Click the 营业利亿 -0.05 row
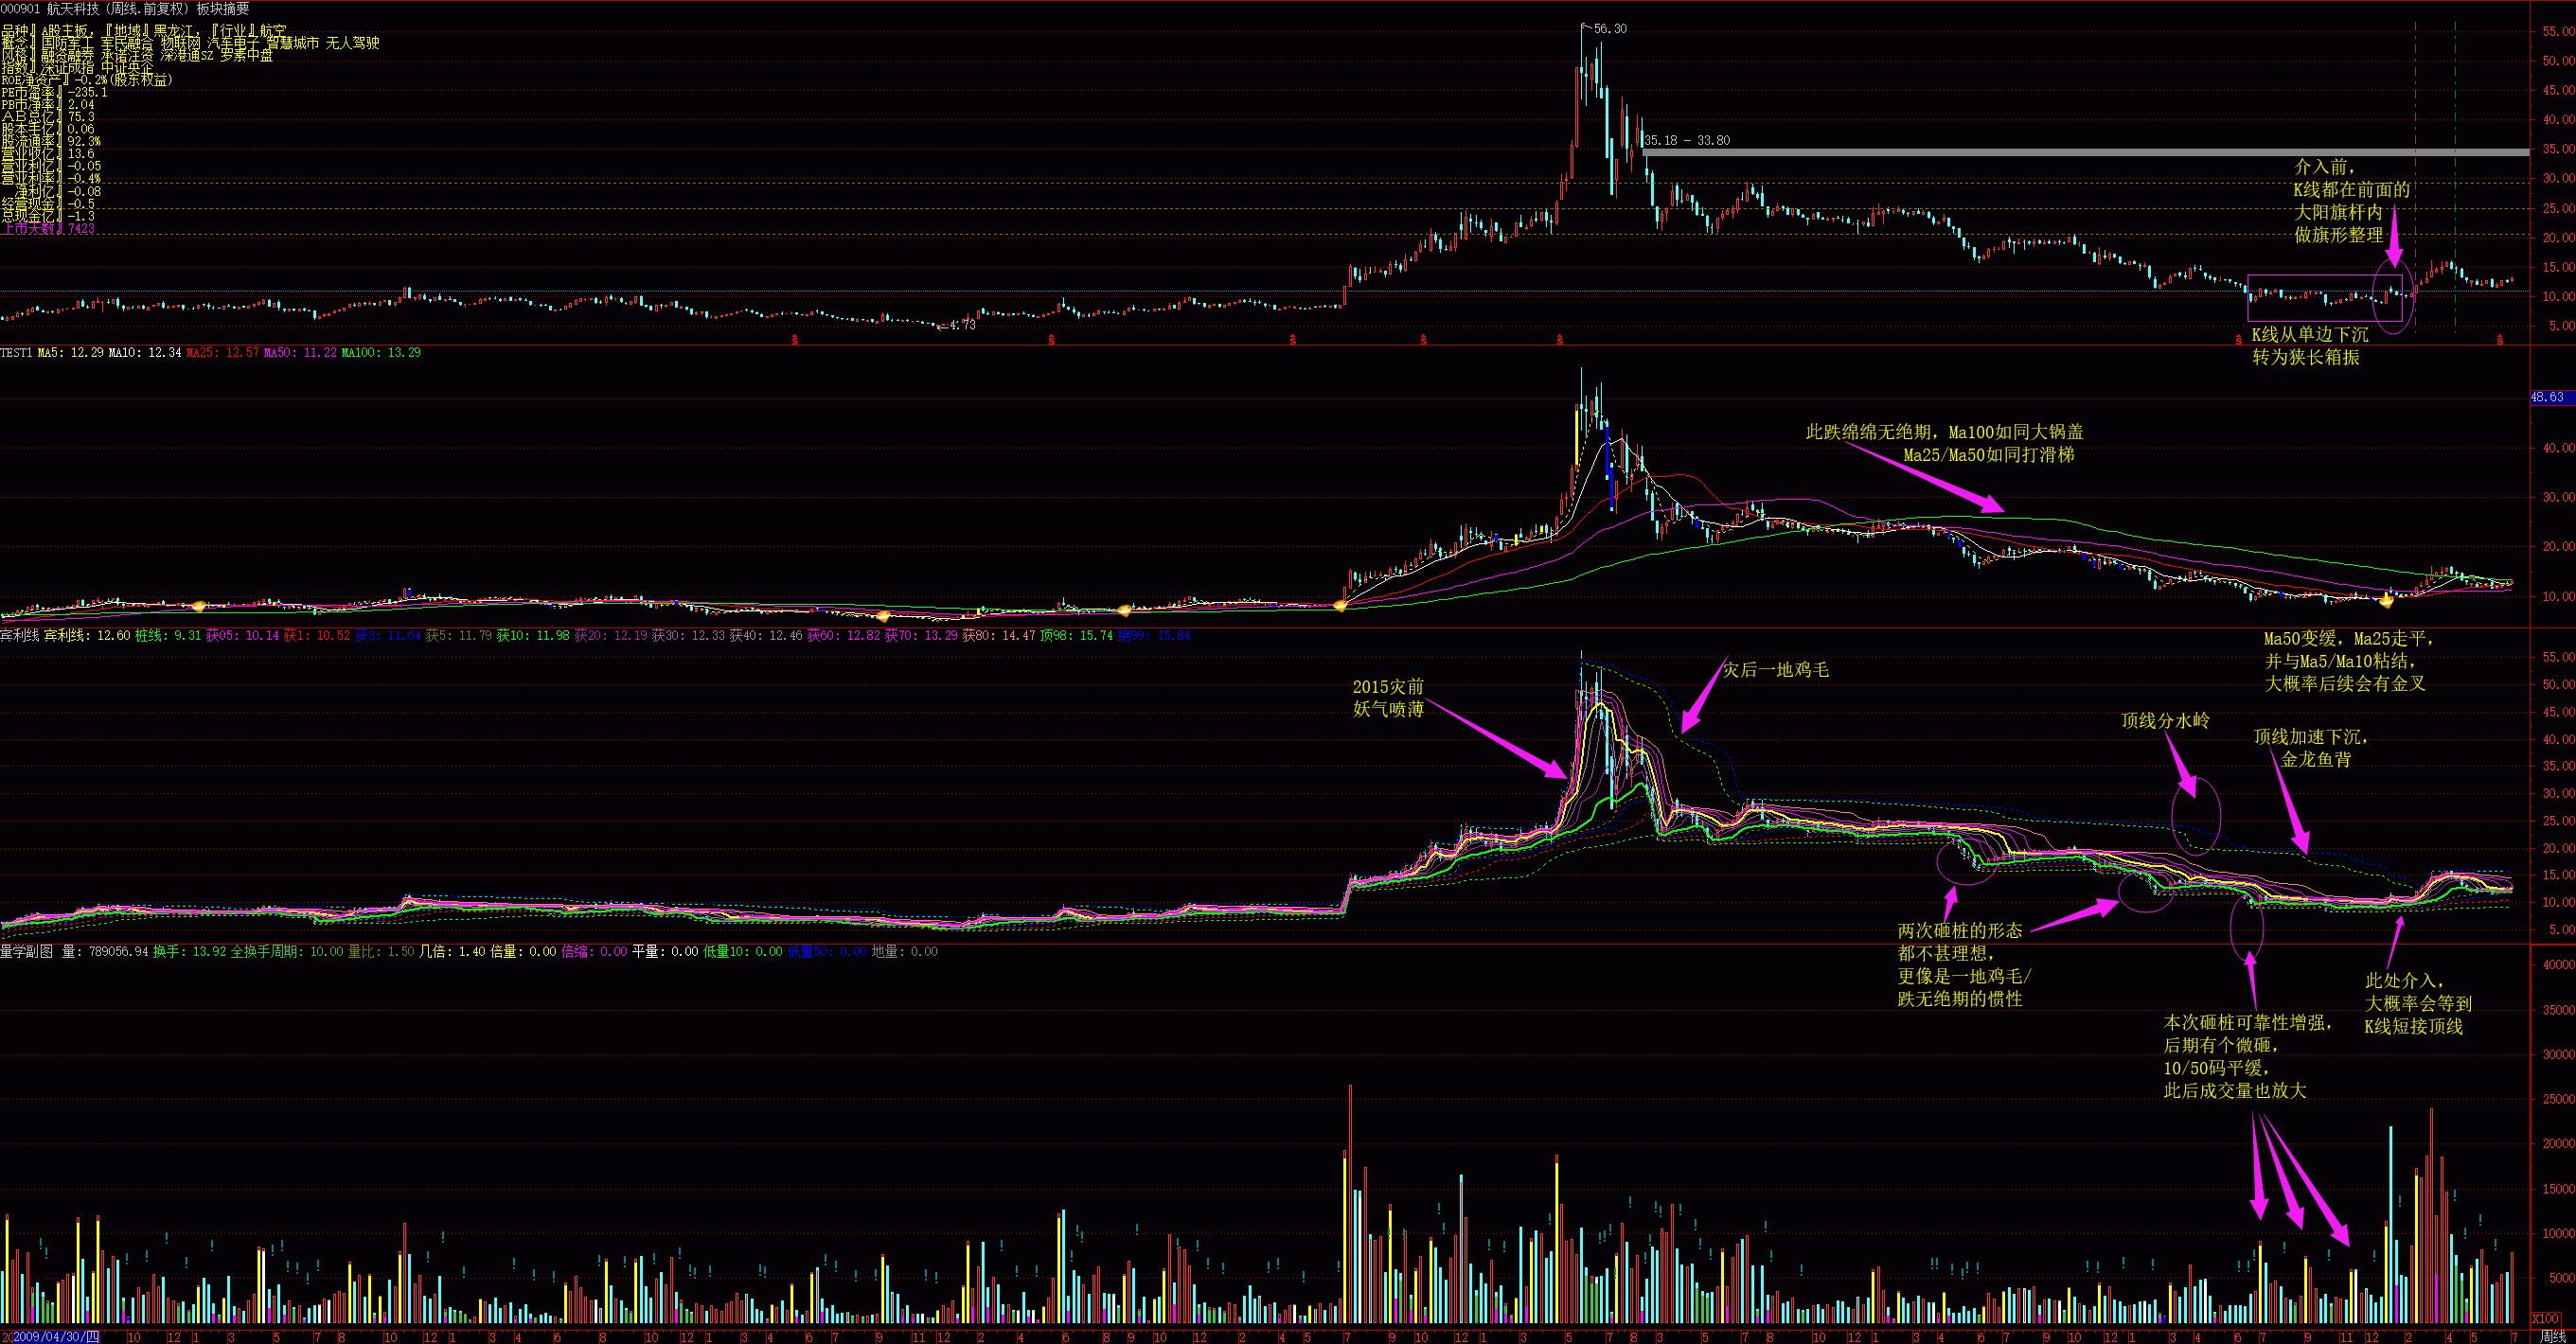The image size is (2576, 1344). pyautogui.click(x=51, y=166)
